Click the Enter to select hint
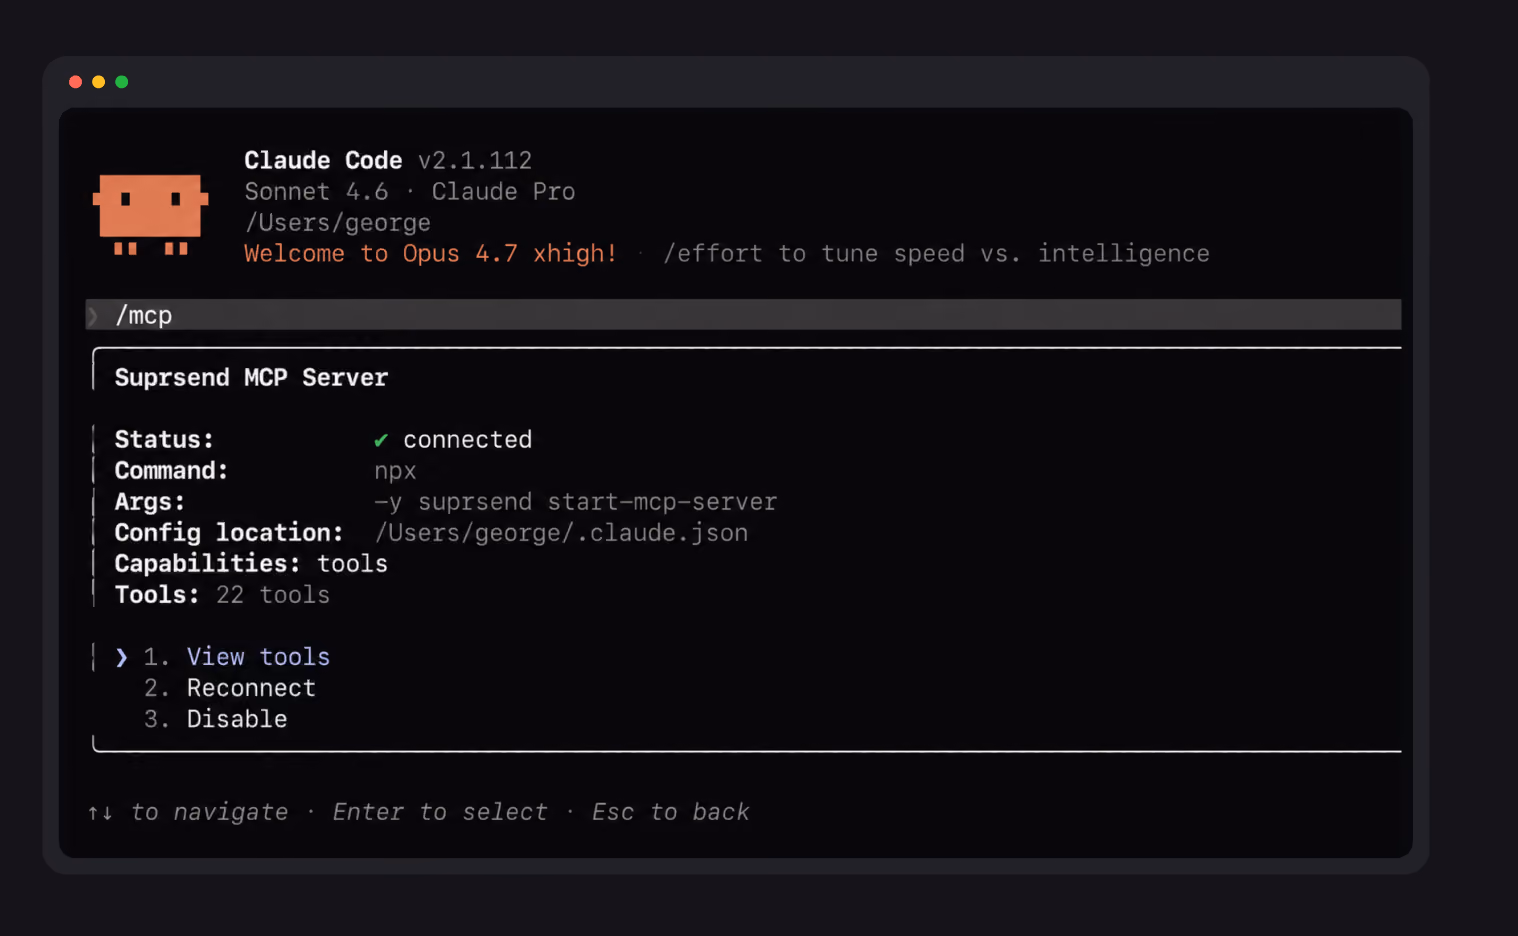Viewport: 1518px width, 936px height. [440, 812]
